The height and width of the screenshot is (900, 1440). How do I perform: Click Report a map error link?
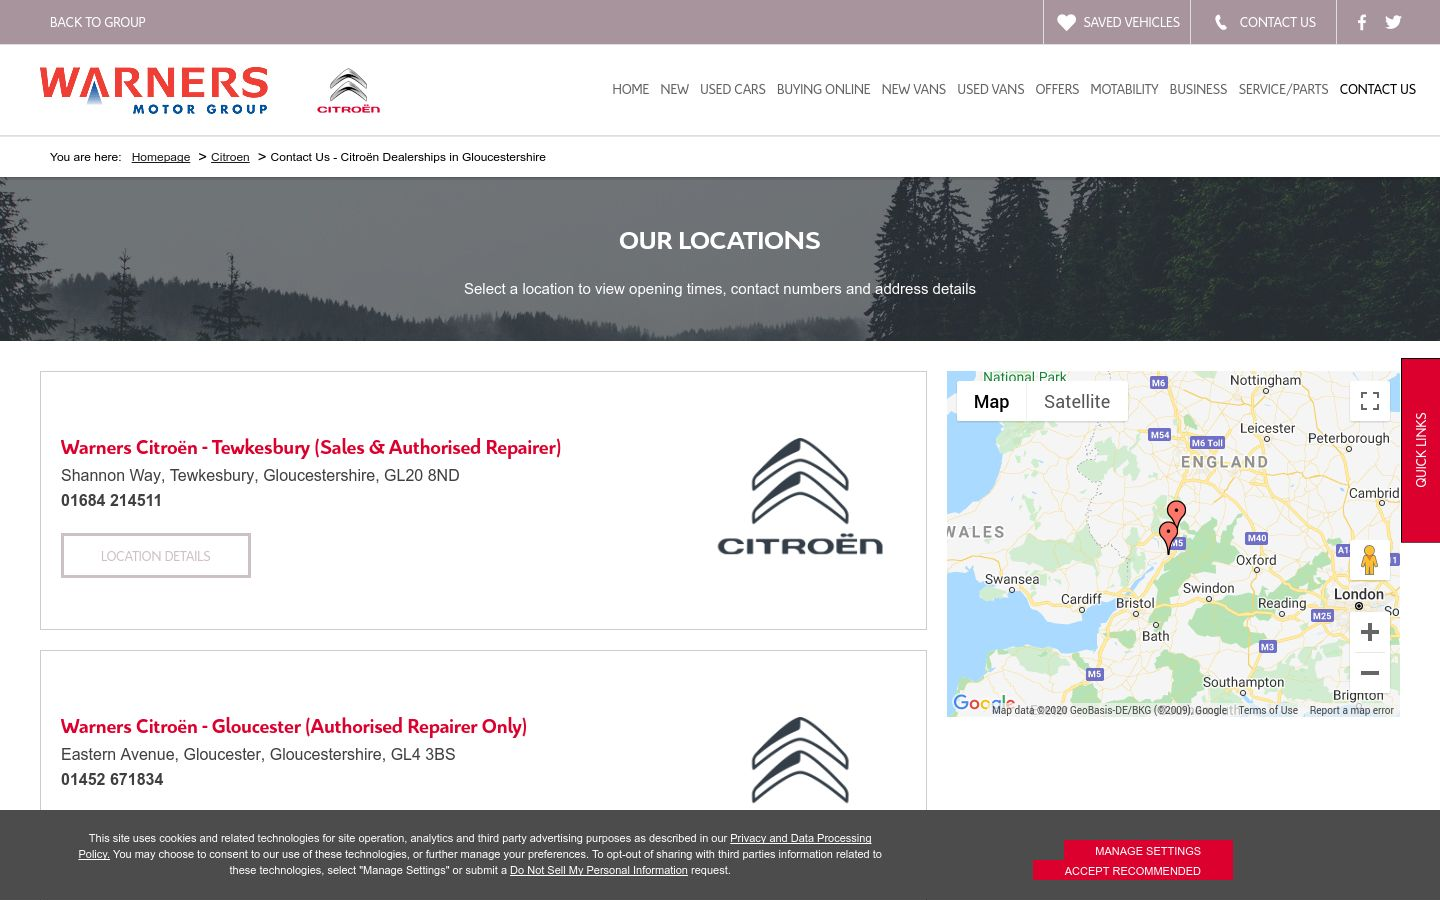1351,710
